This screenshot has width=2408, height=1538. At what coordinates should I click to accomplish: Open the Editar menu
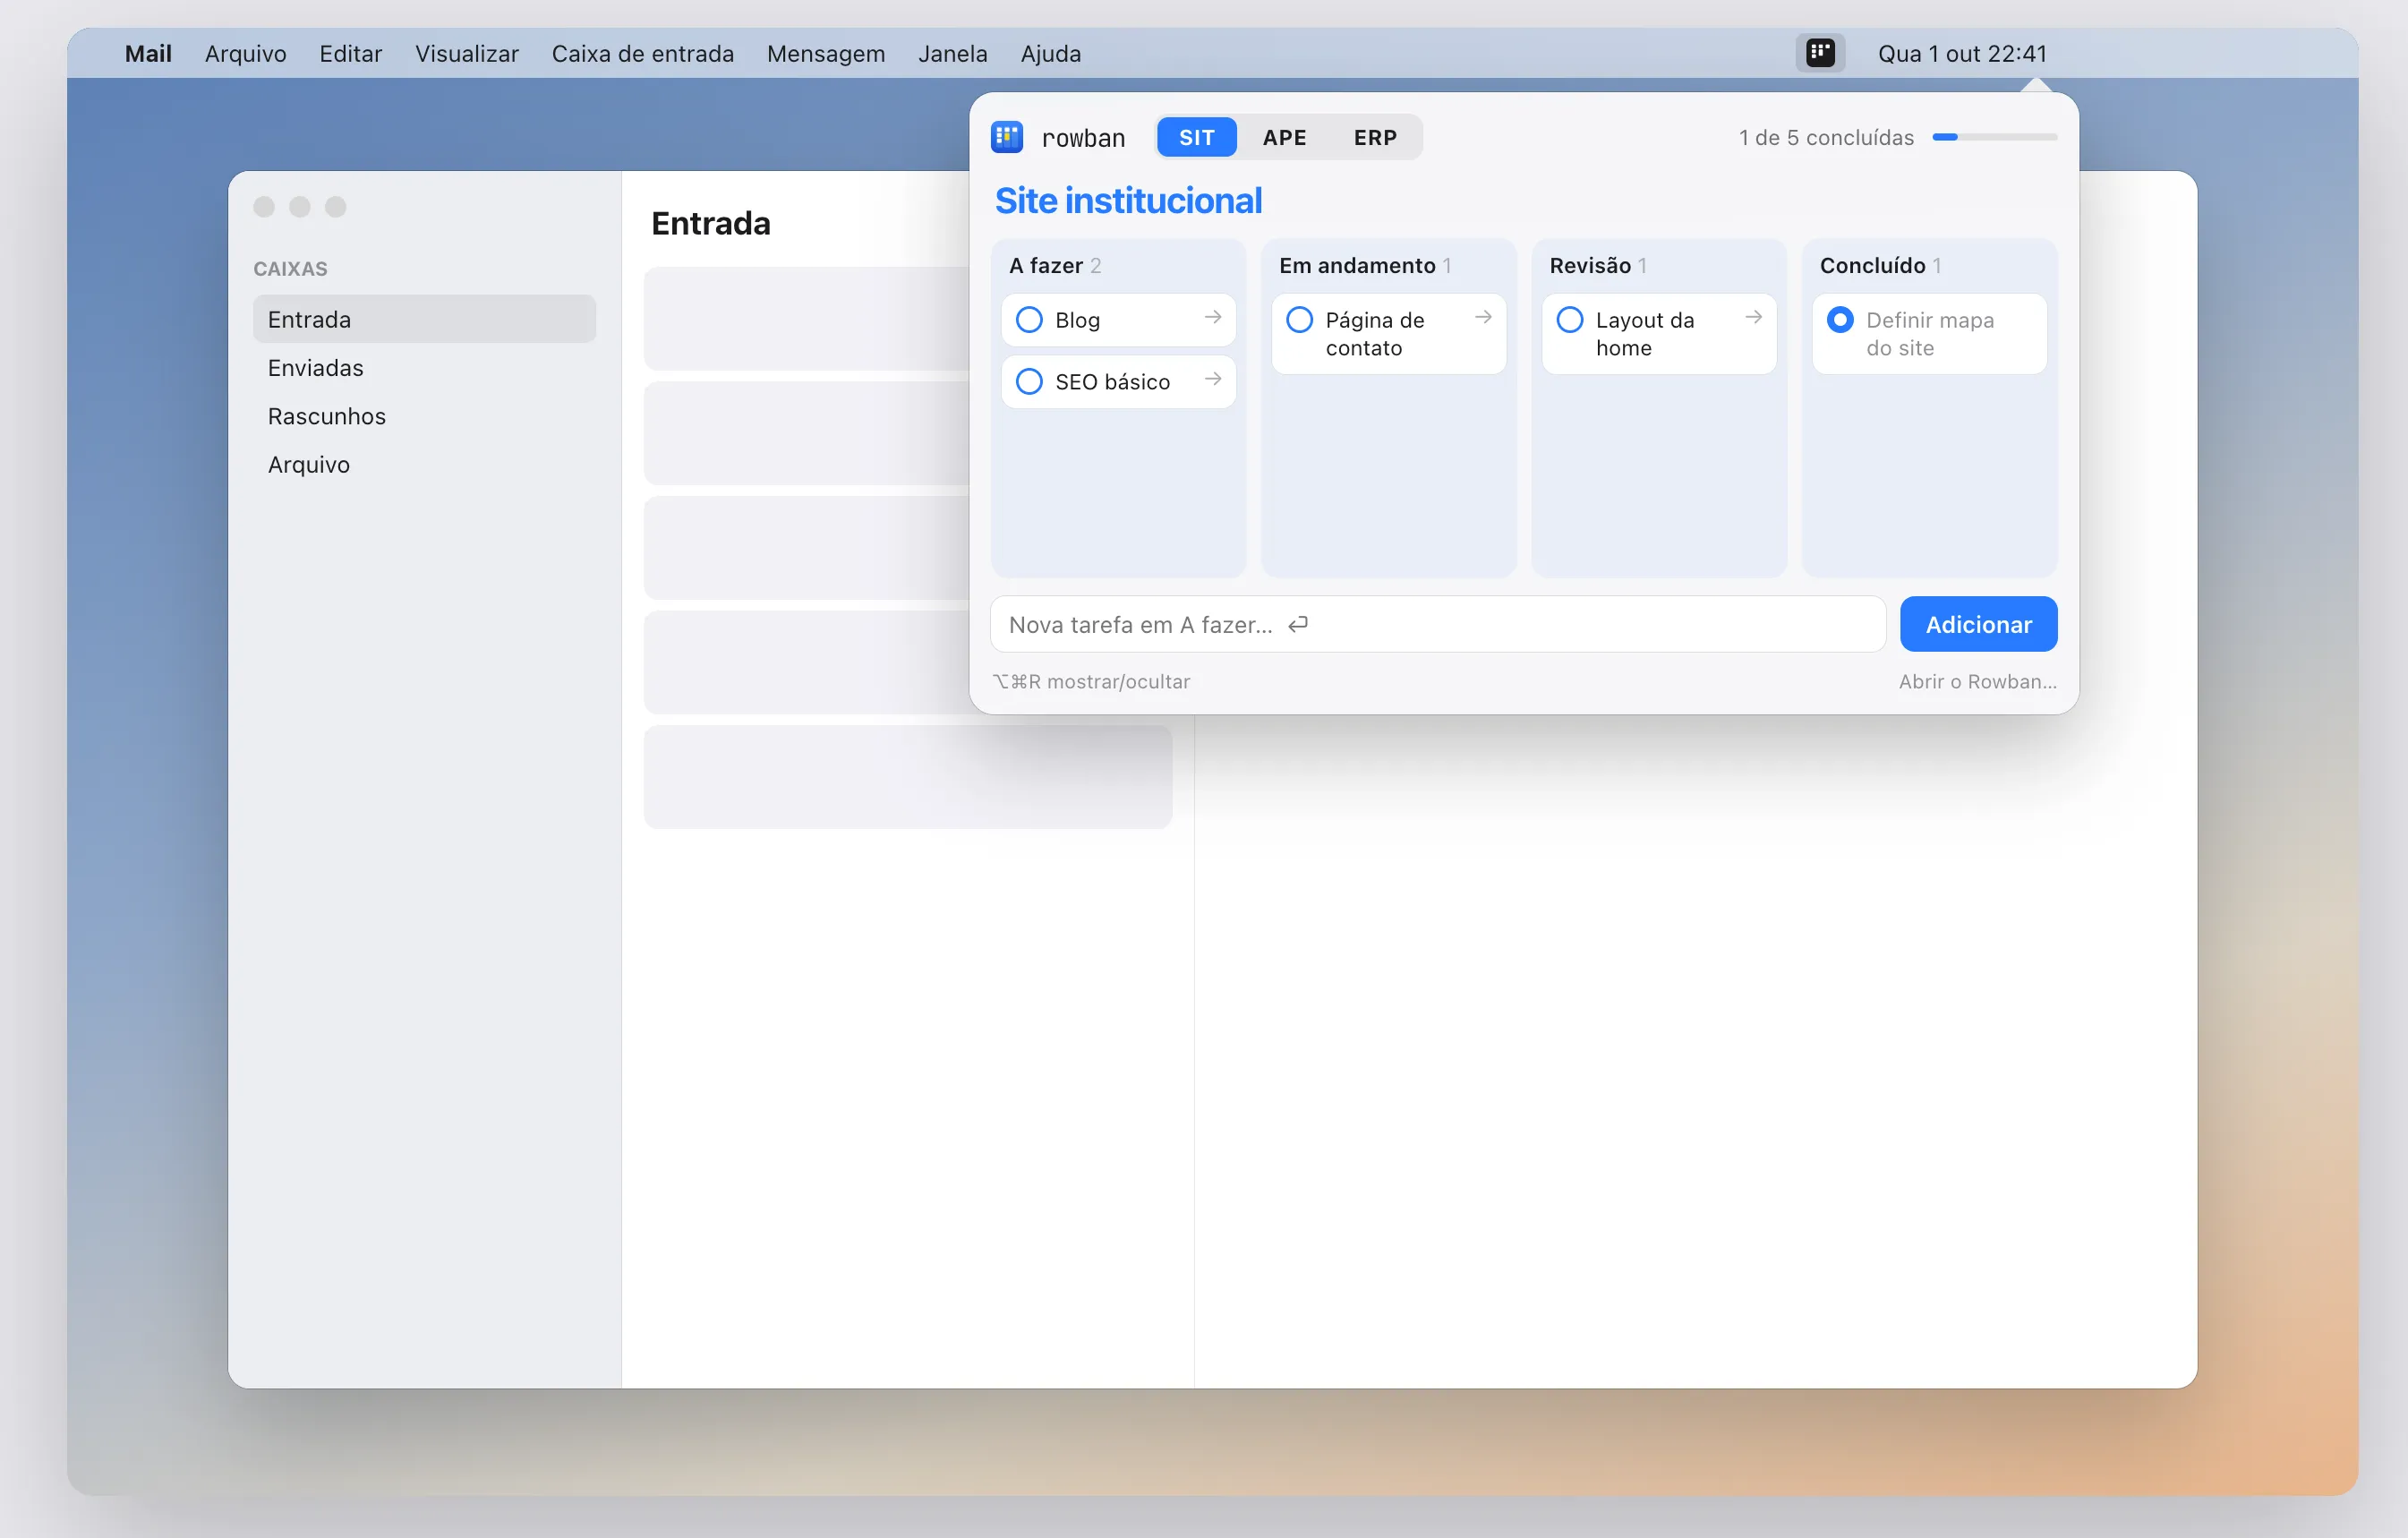[351, 53]
